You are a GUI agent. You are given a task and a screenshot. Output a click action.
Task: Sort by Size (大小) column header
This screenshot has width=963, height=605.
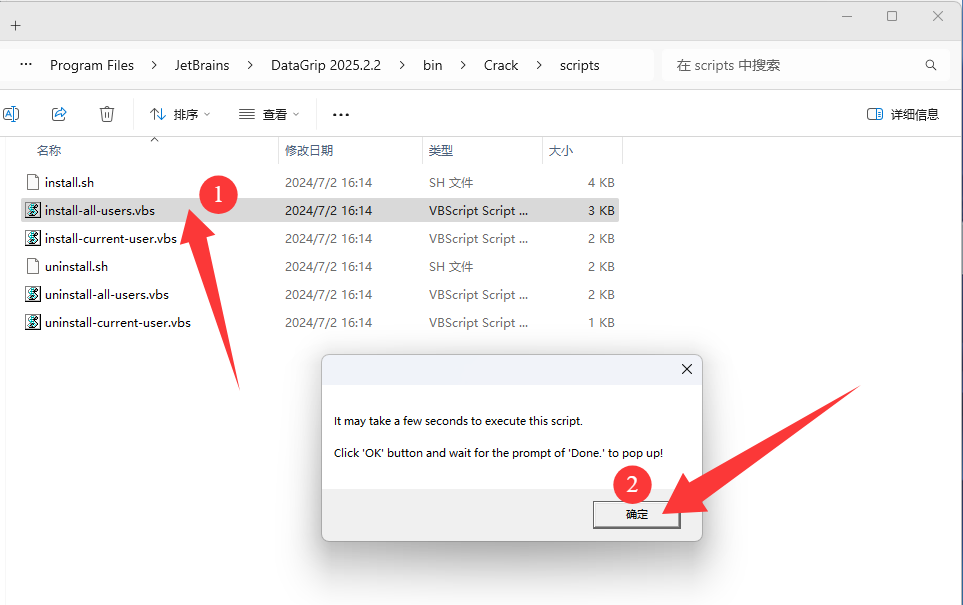point(560,150)
